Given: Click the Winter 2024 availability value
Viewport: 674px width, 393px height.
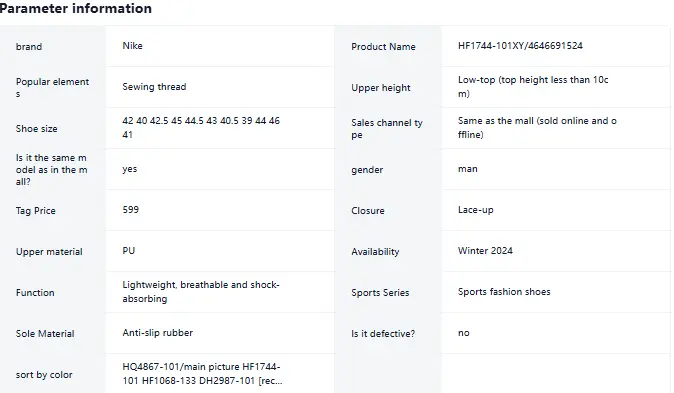Looking at the screenshot, I should coord(485,251).
